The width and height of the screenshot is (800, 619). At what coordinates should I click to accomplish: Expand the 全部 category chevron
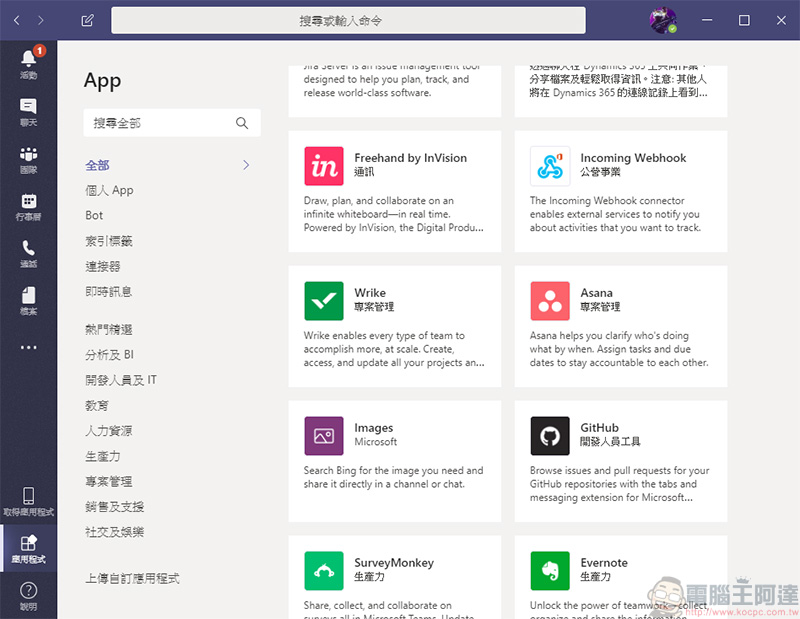click(246, 165)
